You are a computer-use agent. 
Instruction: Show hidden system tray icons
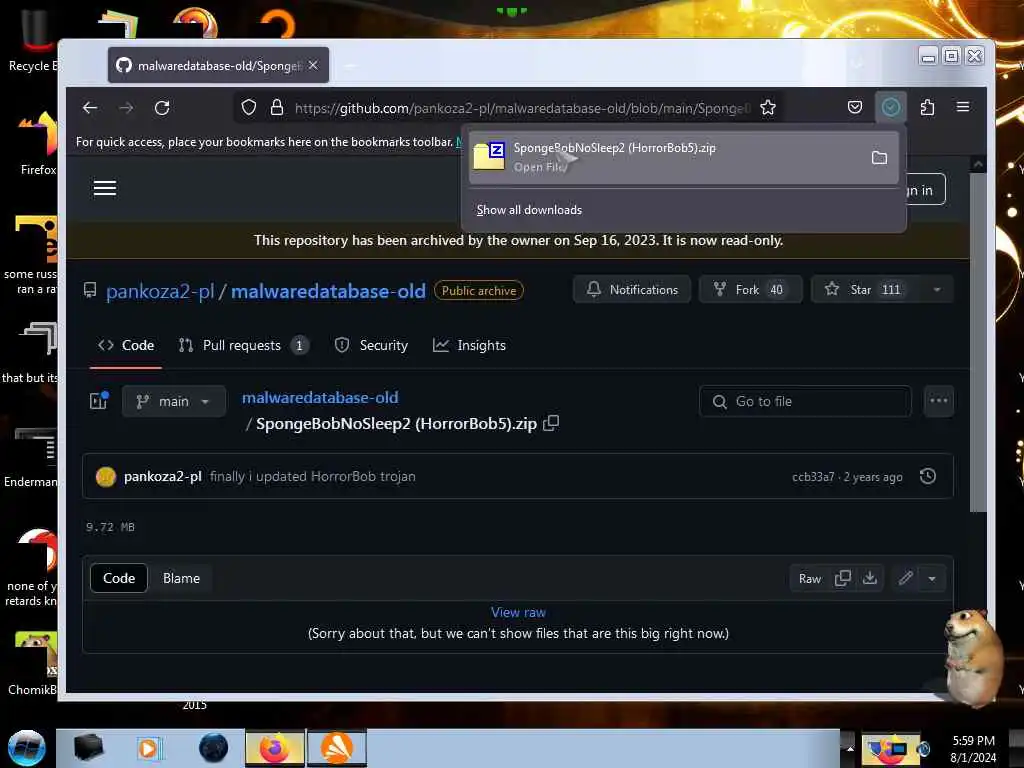[x=850, y=748]
